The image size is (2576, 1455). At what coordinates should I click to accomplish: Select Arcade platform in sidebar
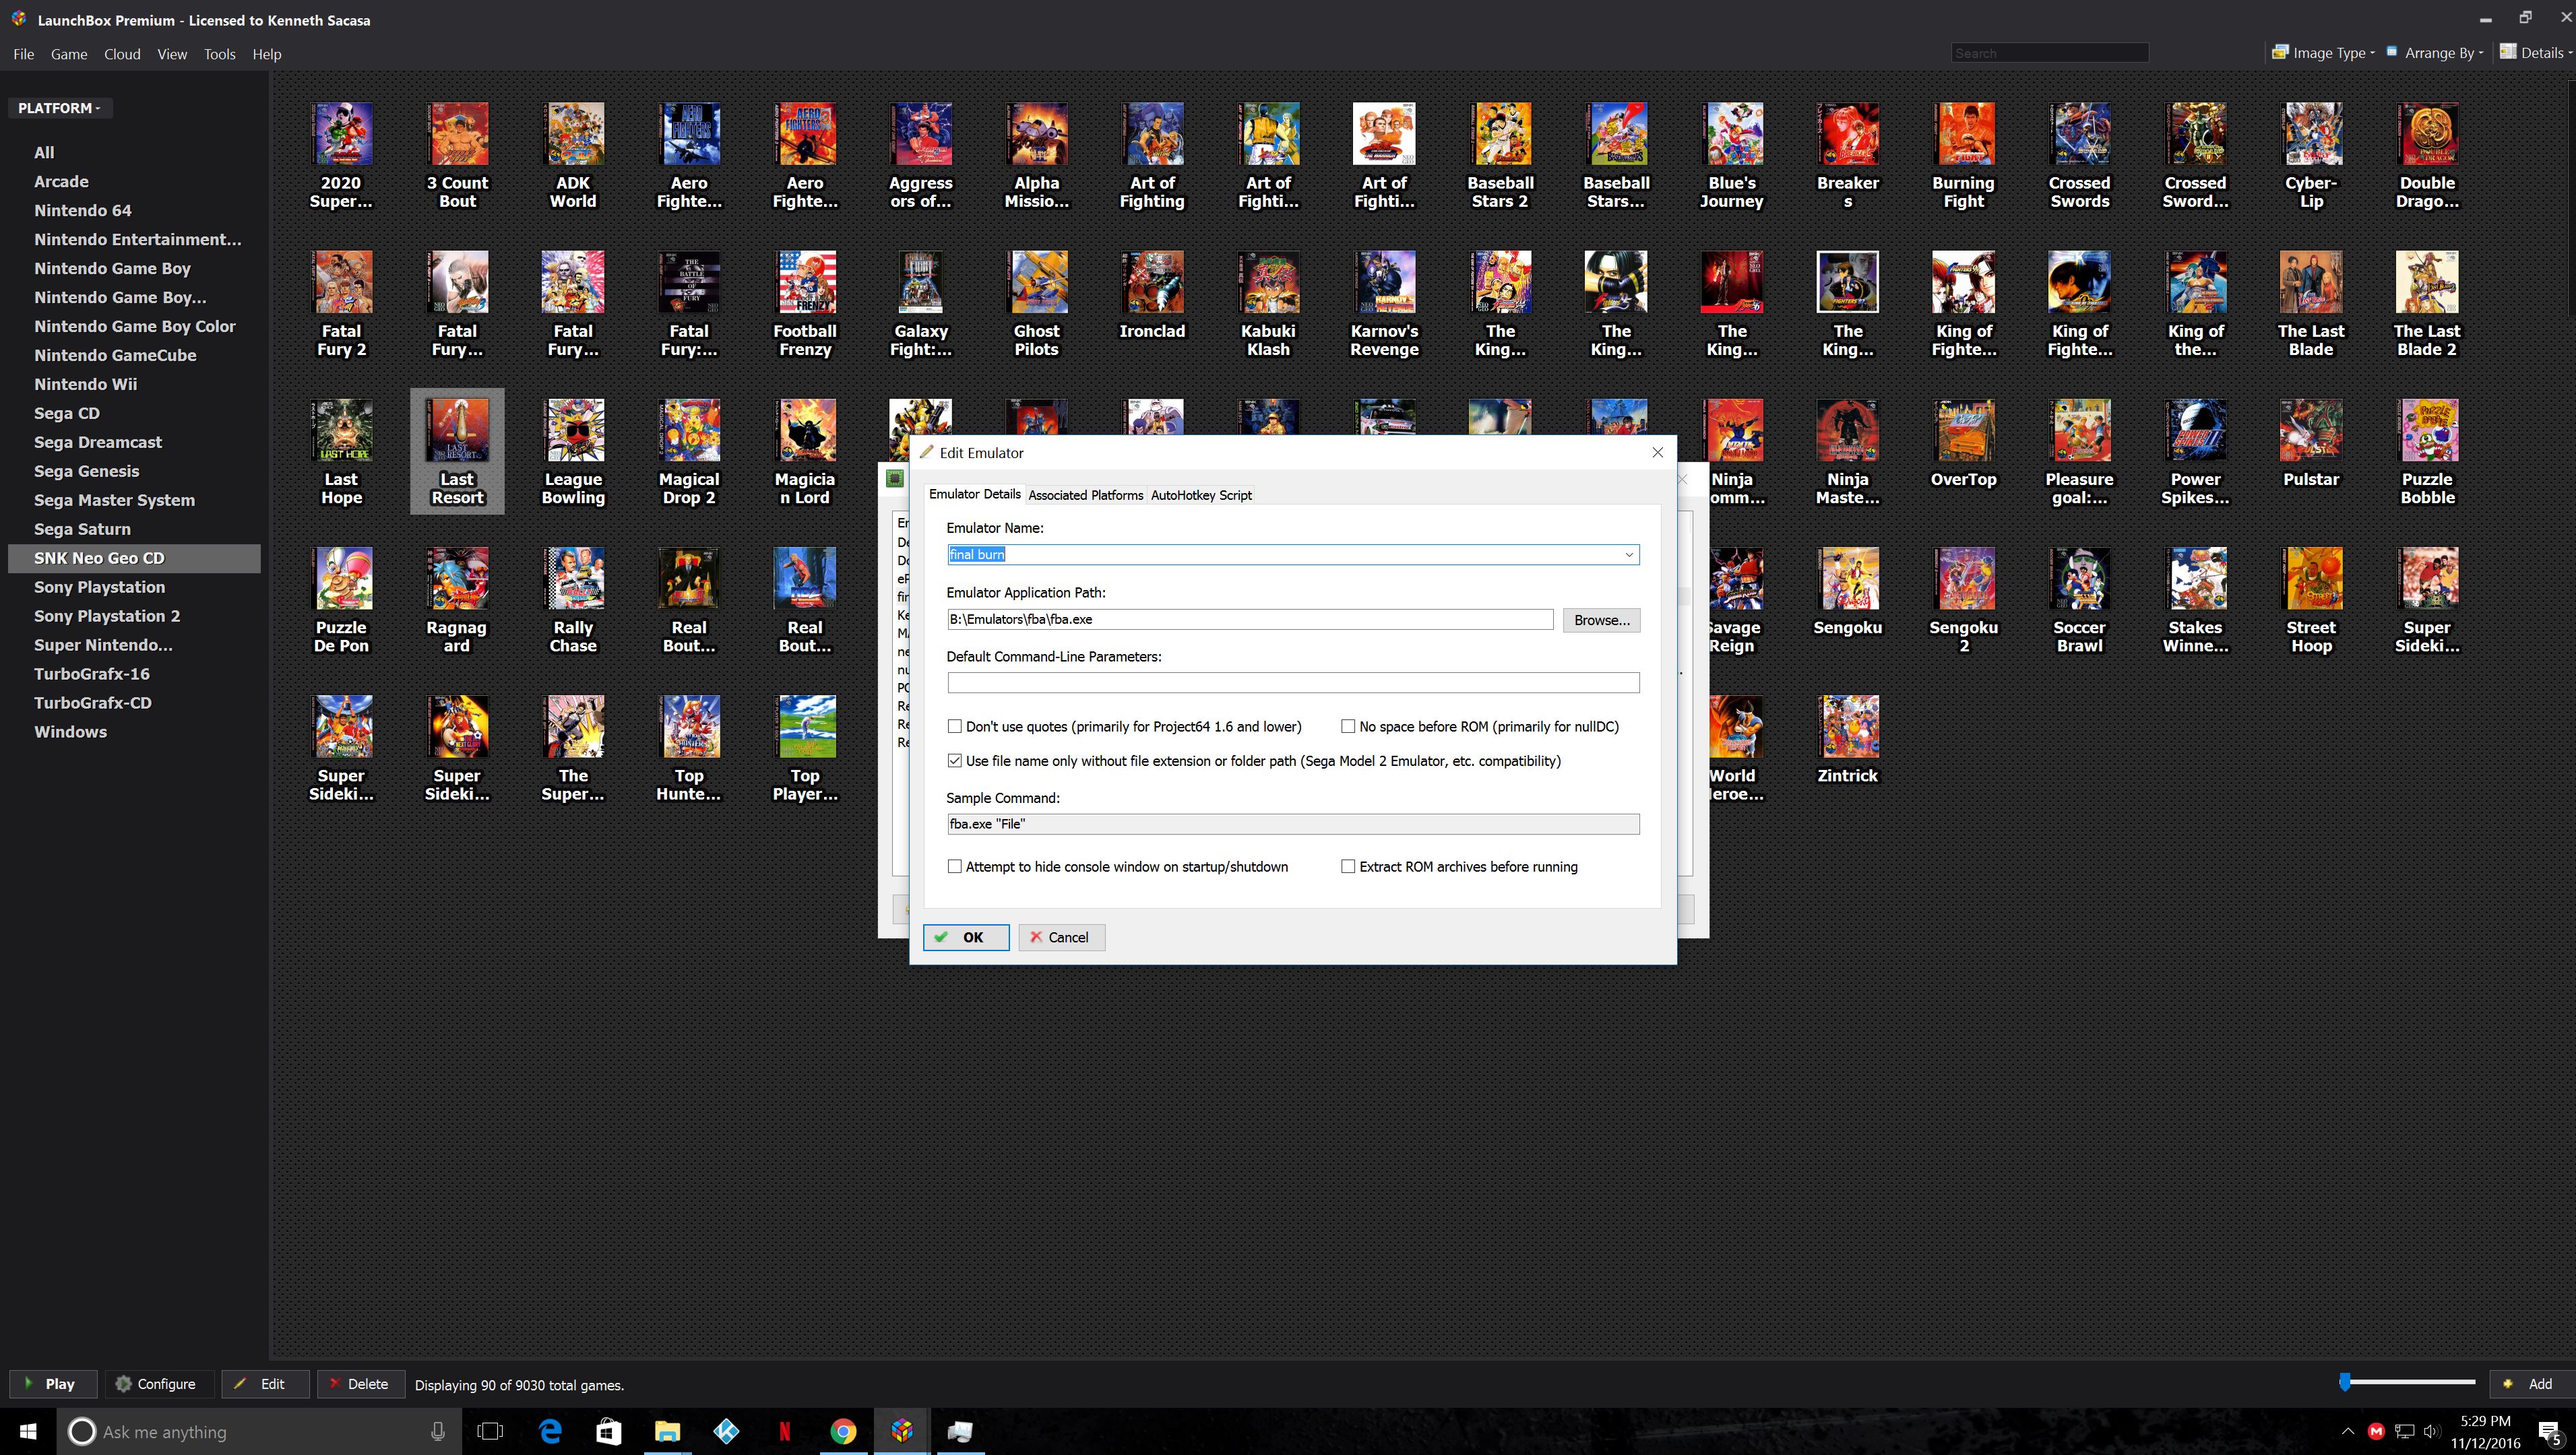click(61, 181)
